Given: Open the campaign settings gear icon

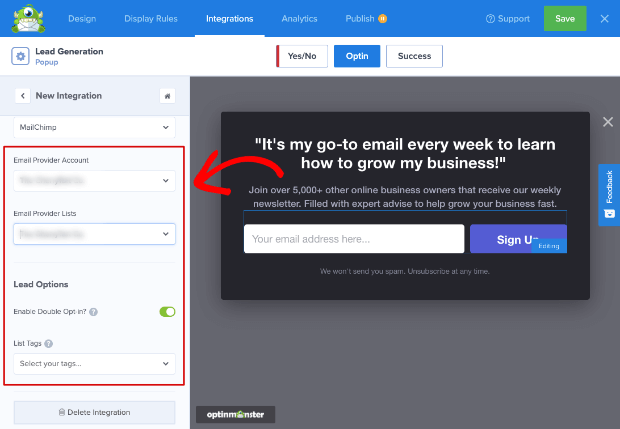Looking at the screenshot, I should pos(20,56).
